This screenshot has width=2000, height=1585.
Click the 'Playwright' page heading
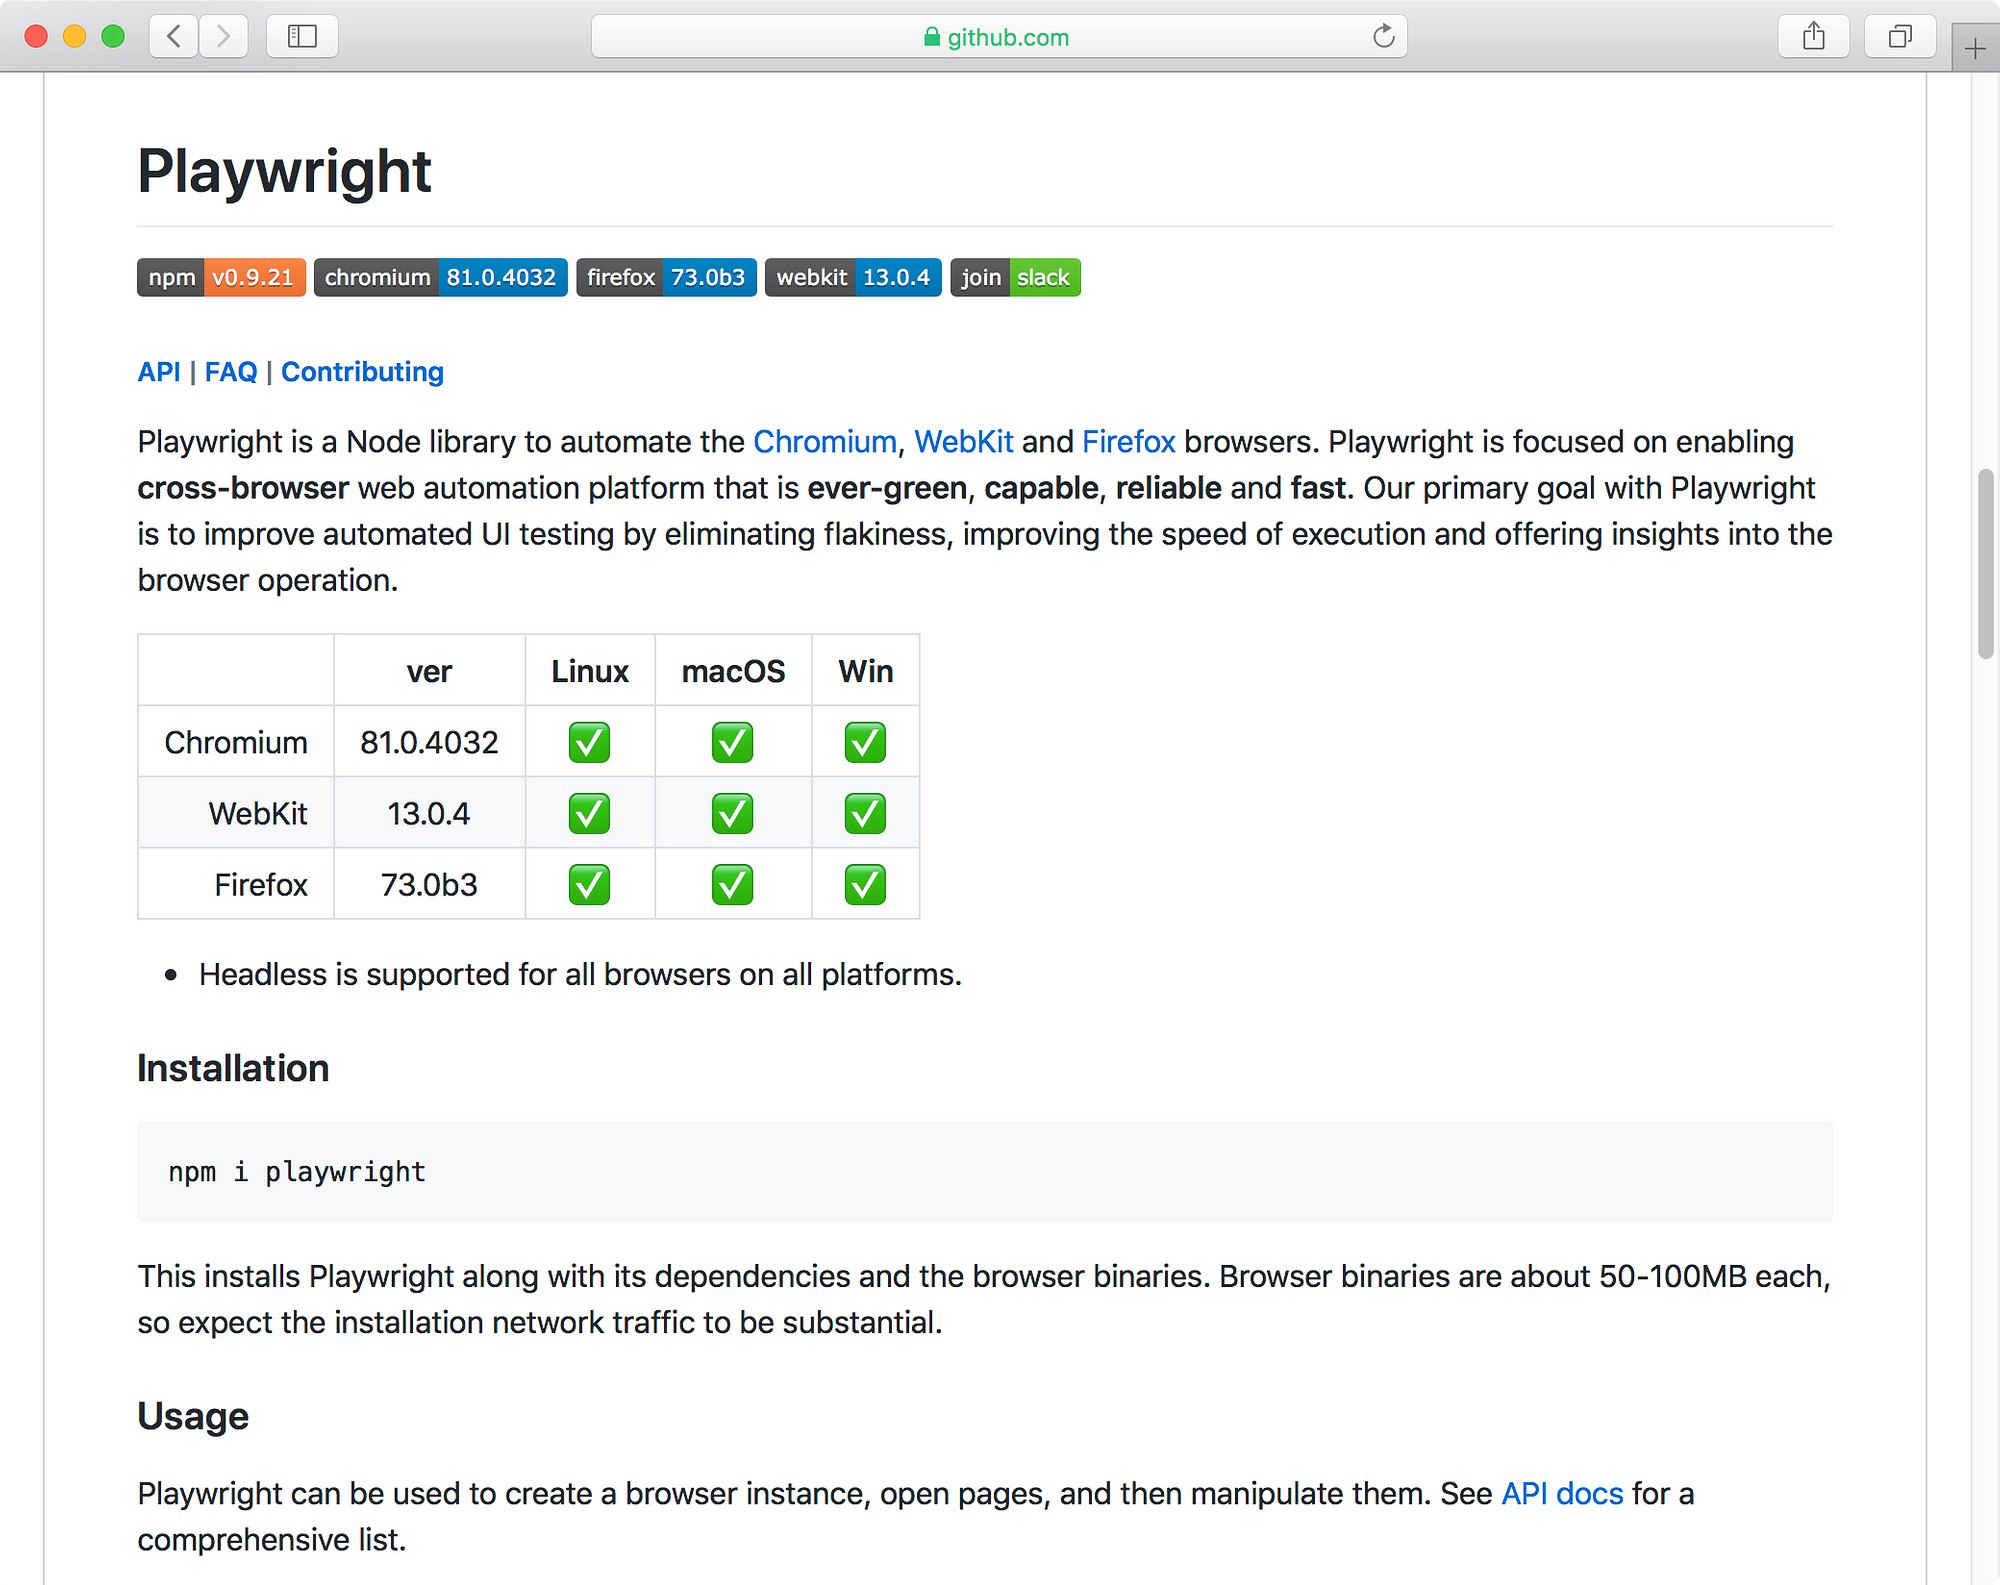coord(284,171)
